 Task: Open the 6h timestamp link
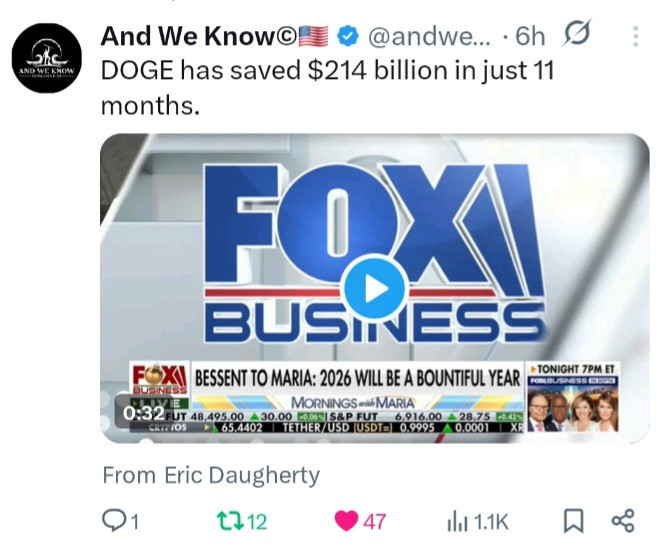pyautogui.click(x=530, y=37)
